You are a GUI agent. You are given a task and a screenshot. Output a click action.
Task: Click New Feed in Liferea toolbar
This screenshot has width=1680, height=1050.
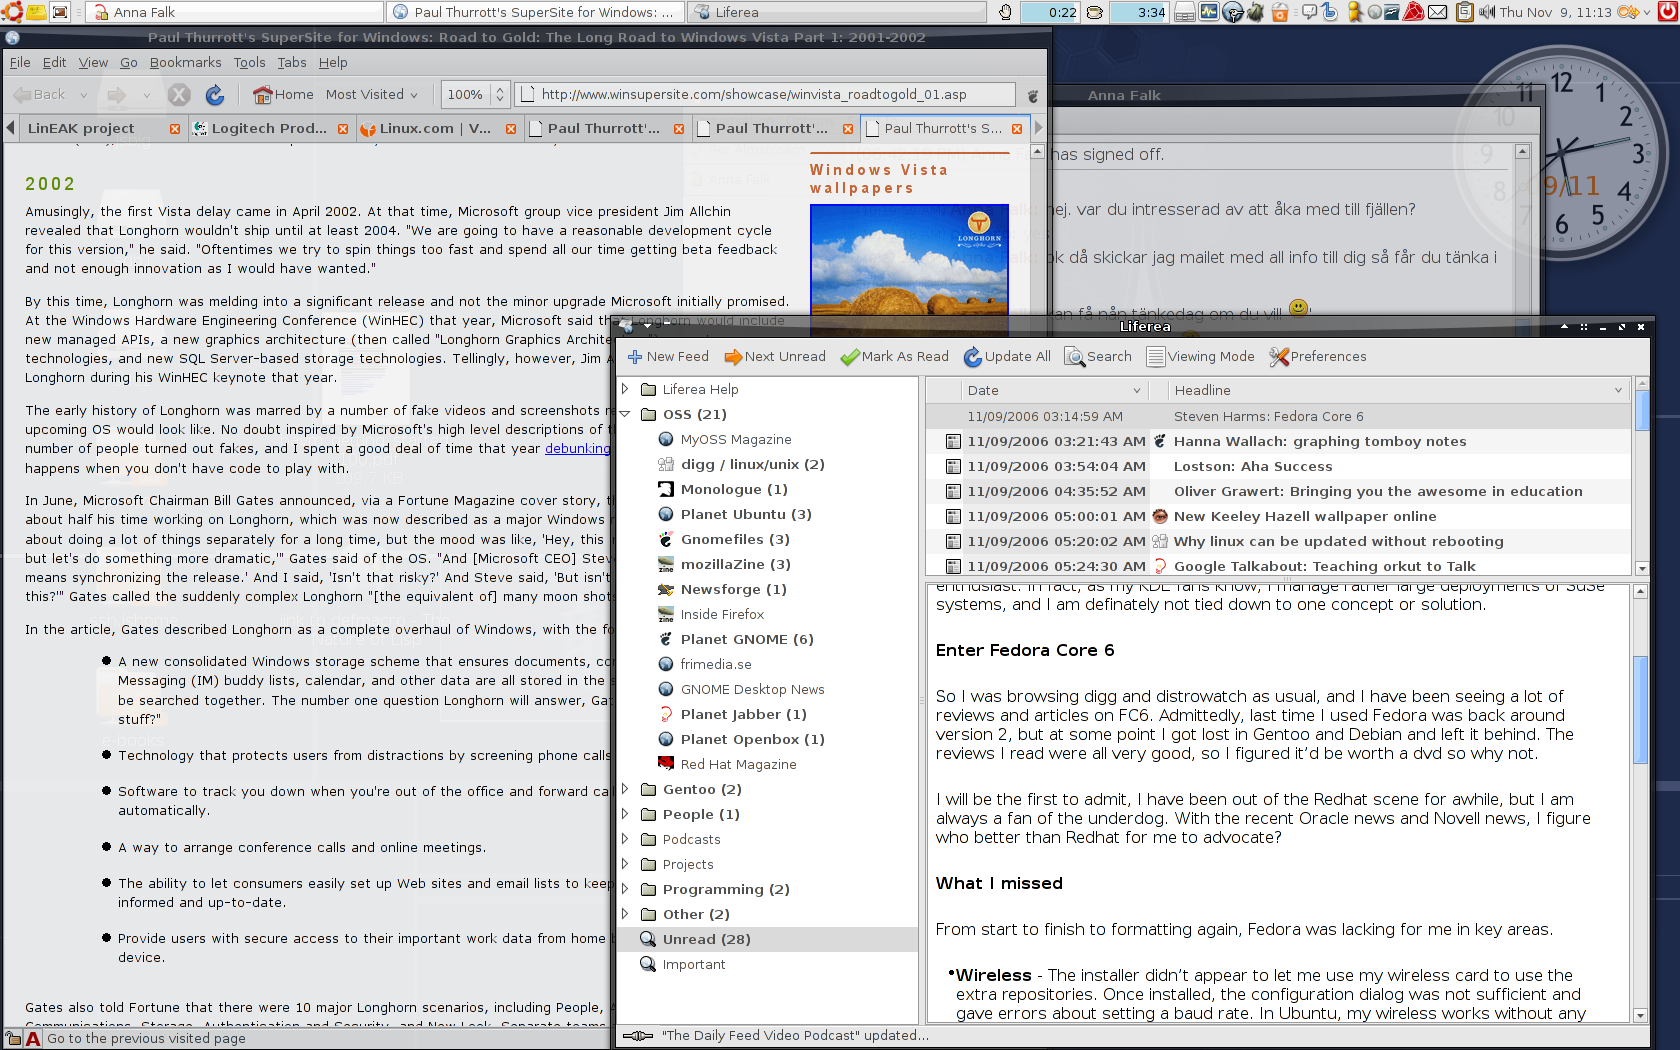[667, 357]
